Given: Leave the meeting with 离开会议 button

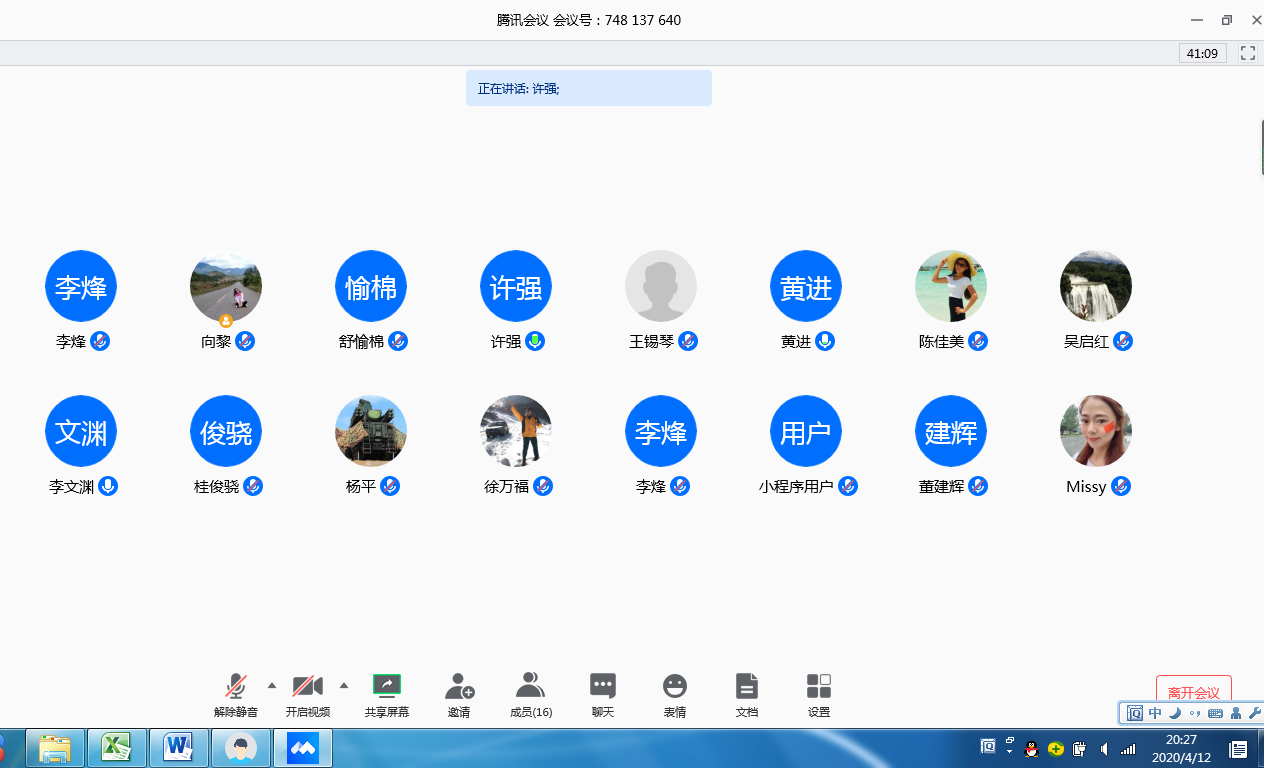Looking at the screenshot, I should tap(1193, 692).
